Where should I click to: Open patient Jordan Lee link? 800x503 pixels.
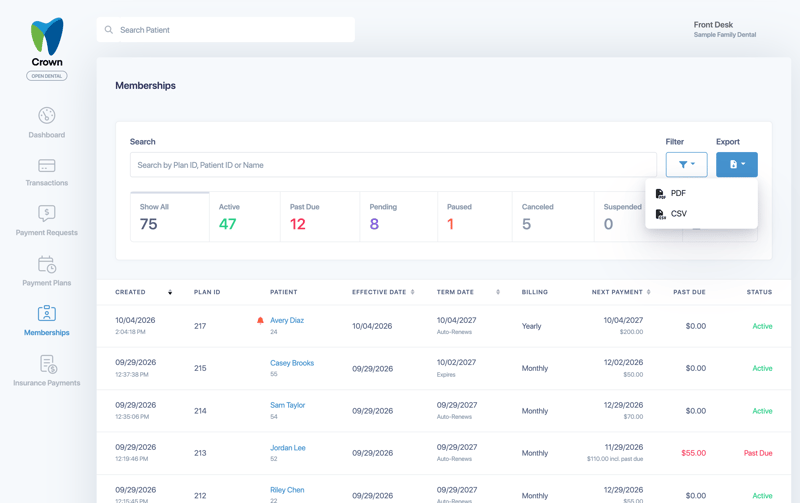[288, 448]
